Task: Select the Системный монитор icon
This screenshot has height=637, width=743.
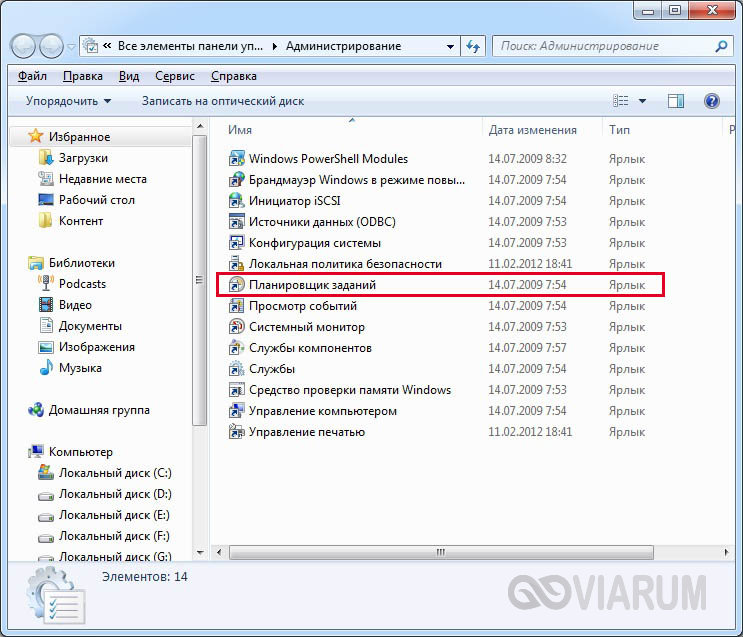Action: coord(236,327)
